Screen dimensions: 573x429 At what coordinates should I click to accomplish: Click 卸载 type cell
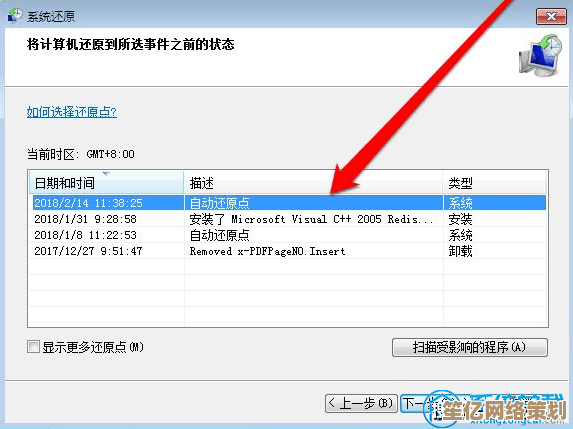pos(460,251)
